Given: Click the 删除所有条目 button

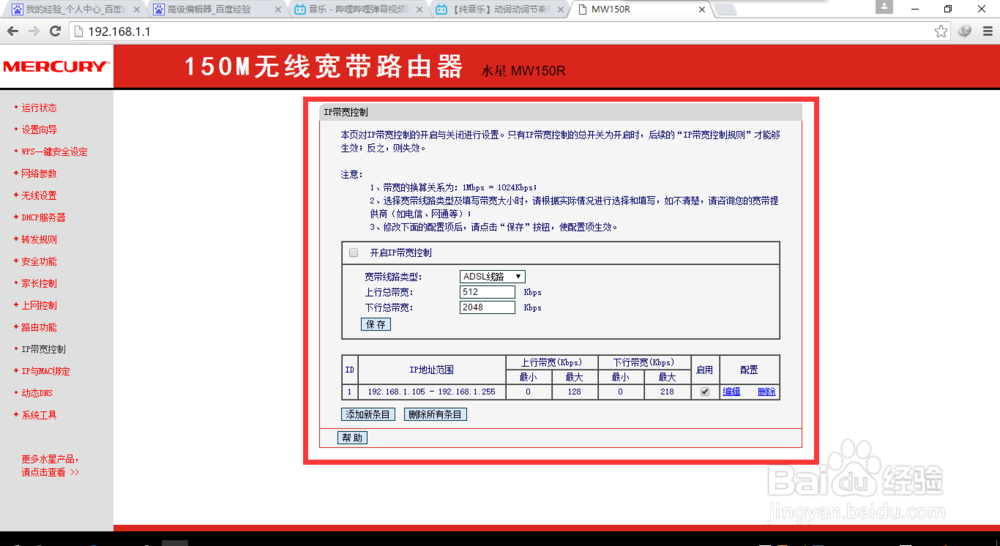Looking at the screenshot, I should (x=435, y=415).
